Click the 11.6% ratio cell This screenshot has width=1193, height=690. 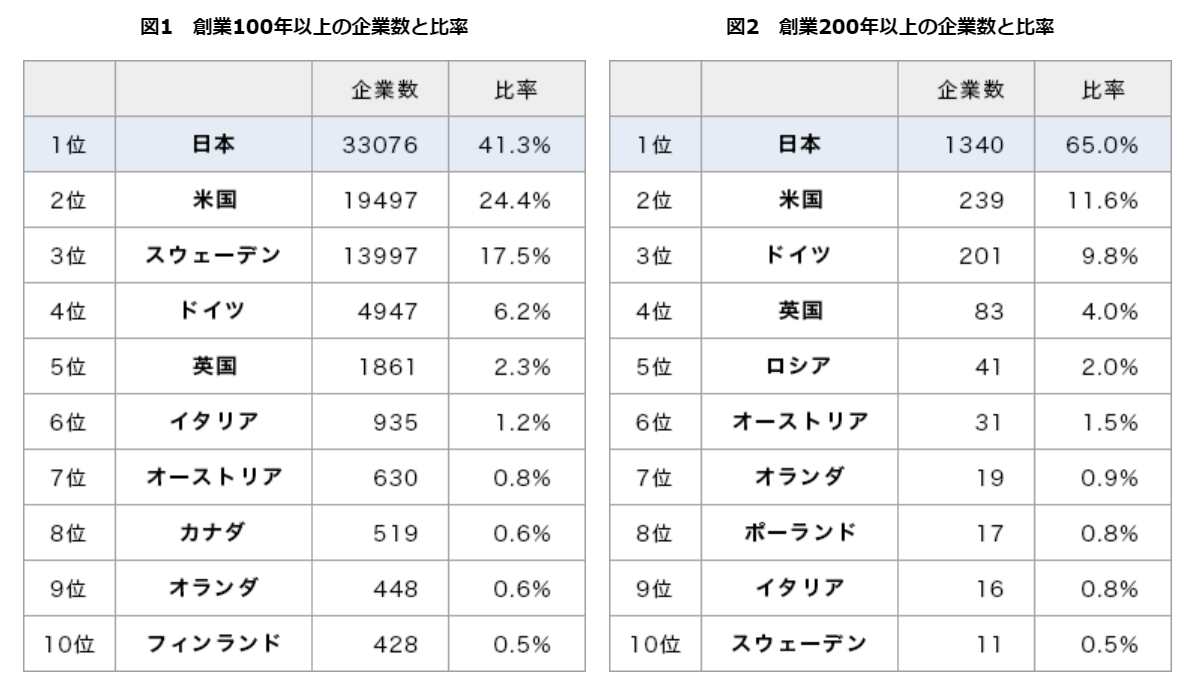1103,200
